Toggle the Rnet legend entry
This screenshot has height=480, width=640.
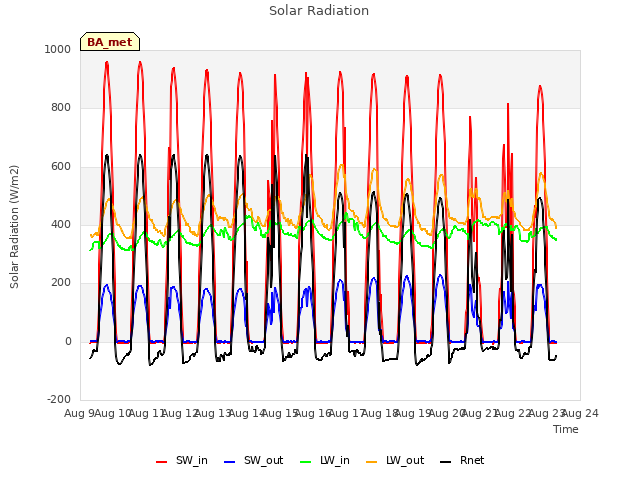462,460
